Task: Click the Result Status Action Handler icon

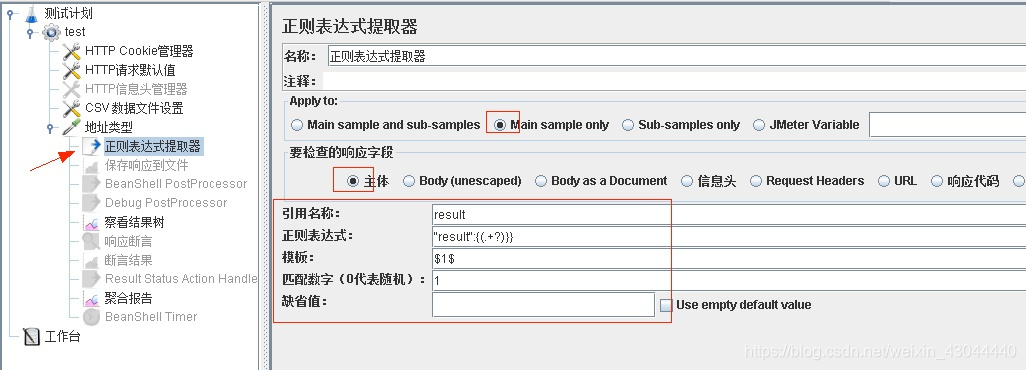Action: point(92,280)
